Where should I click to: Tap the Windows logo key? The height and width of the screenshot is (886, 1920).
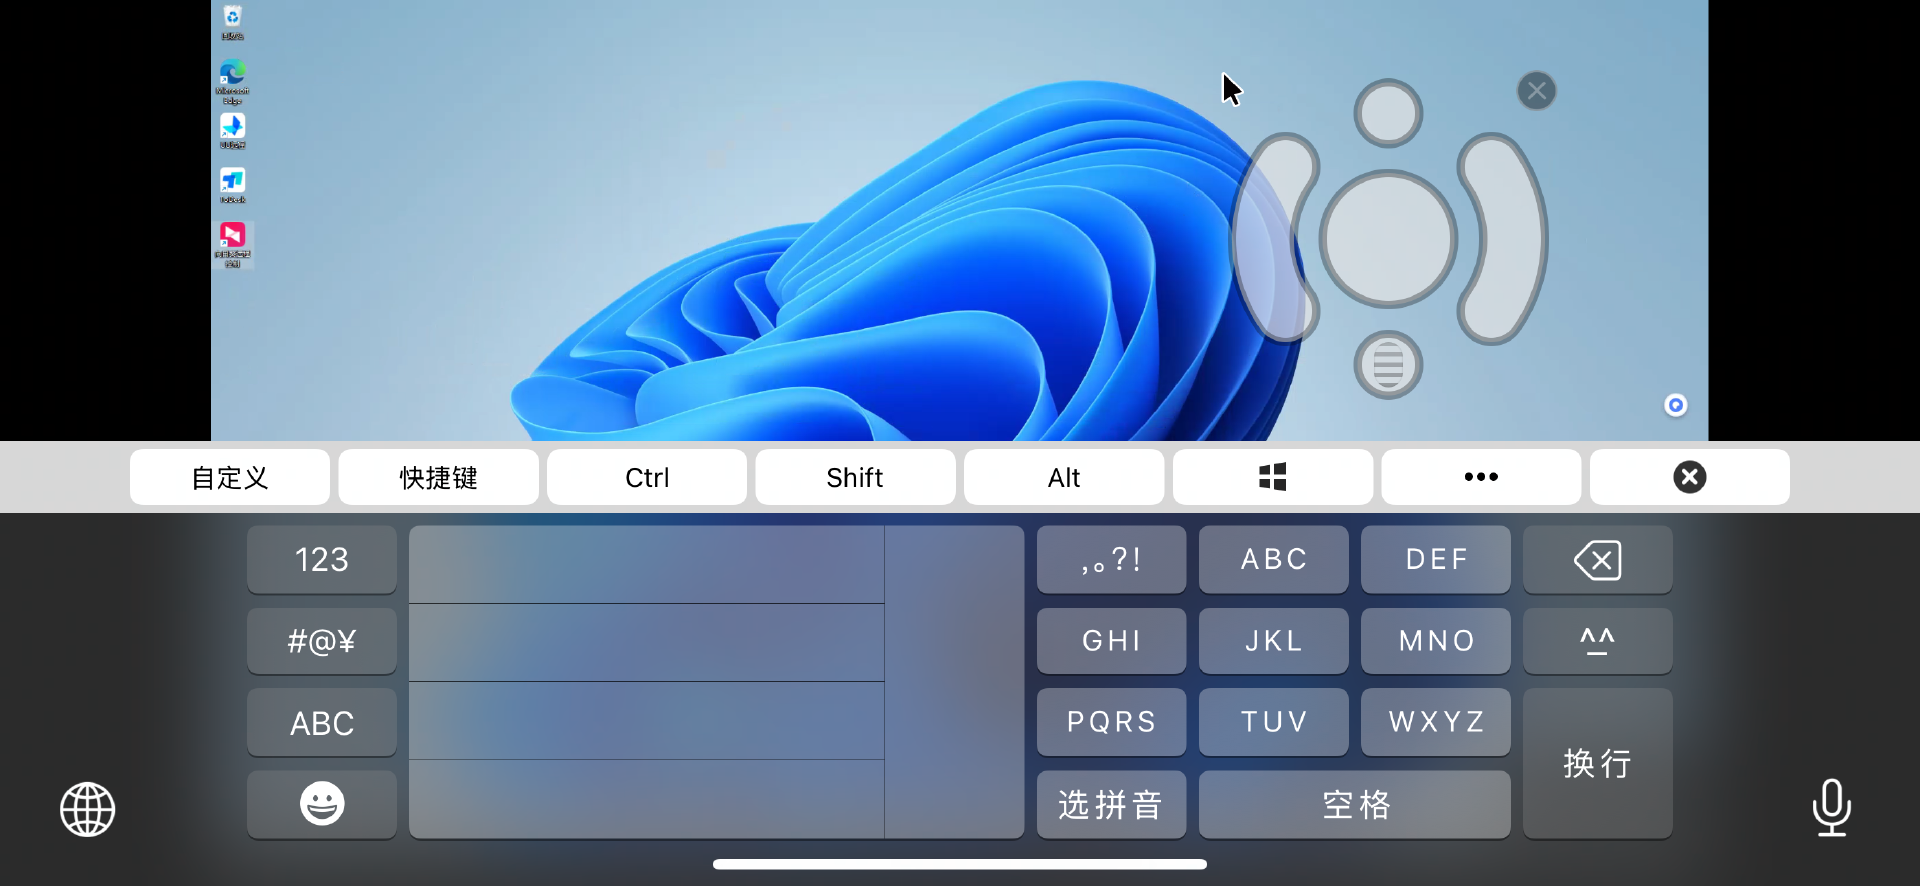point(1273,477)
